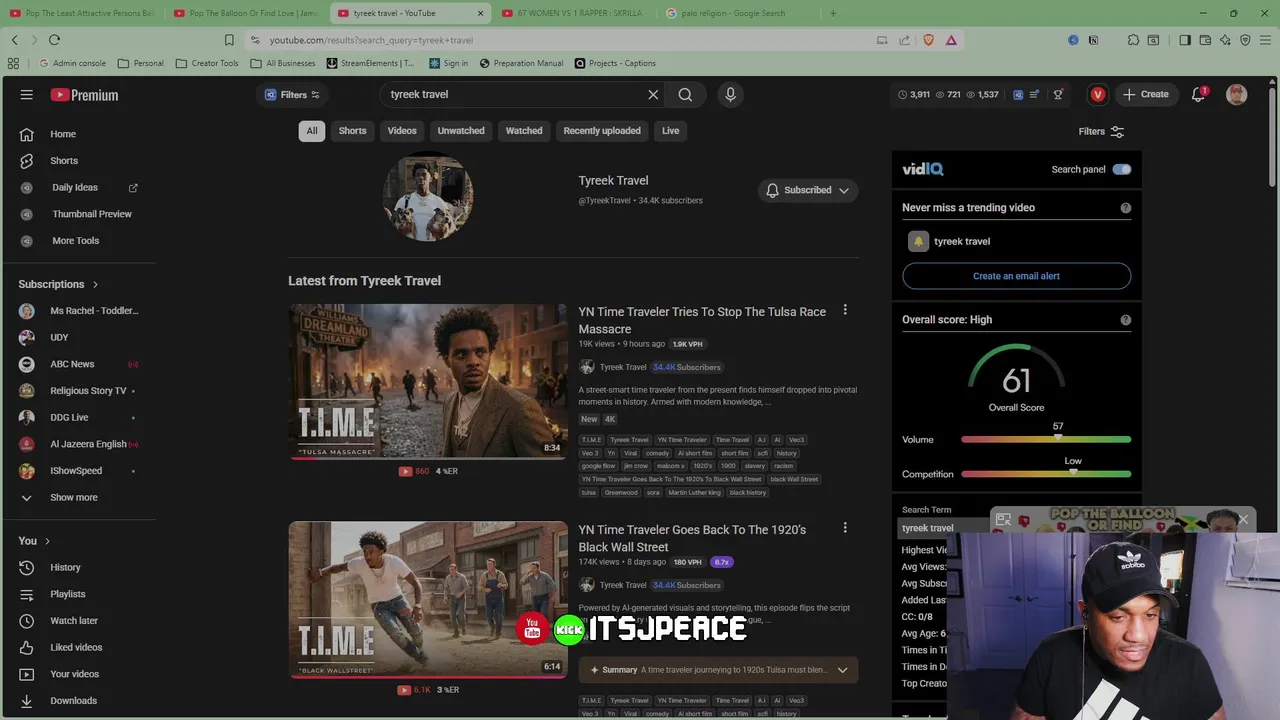Image resolution: width=1280 pixels, height=720 pixels.
Task: Select the Live filter chip
Action: (x=670, y=131)
